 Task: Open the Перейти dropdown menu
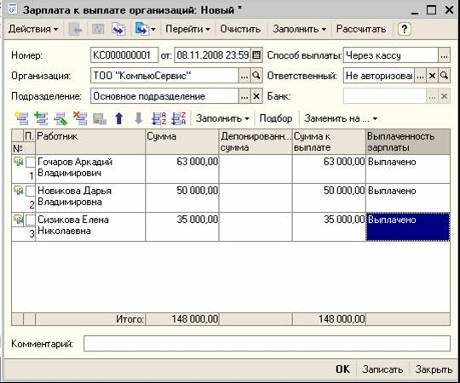pyautogui.click(x=188, y=29)
